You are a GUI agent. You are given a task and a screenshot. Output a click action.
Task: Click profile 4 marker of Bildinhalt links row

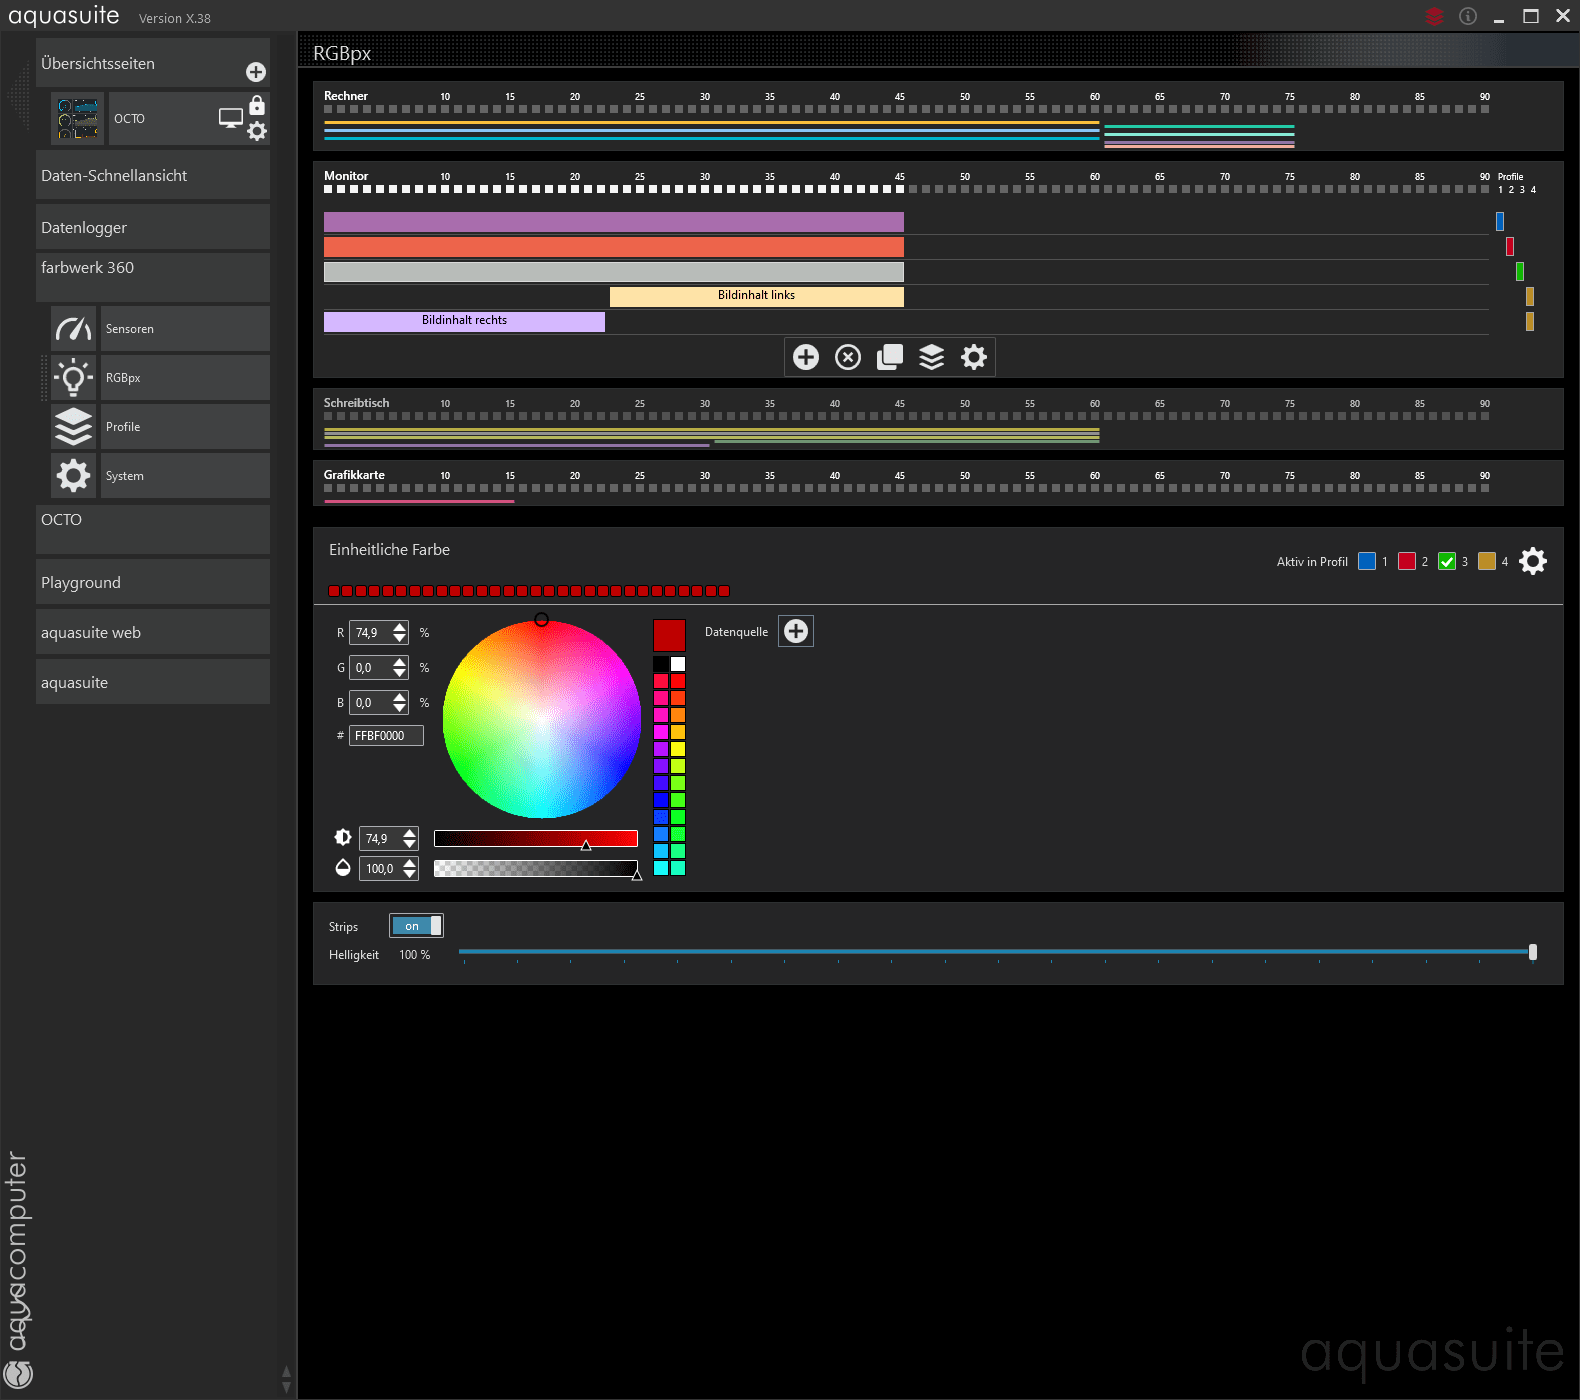[1530, 296]
